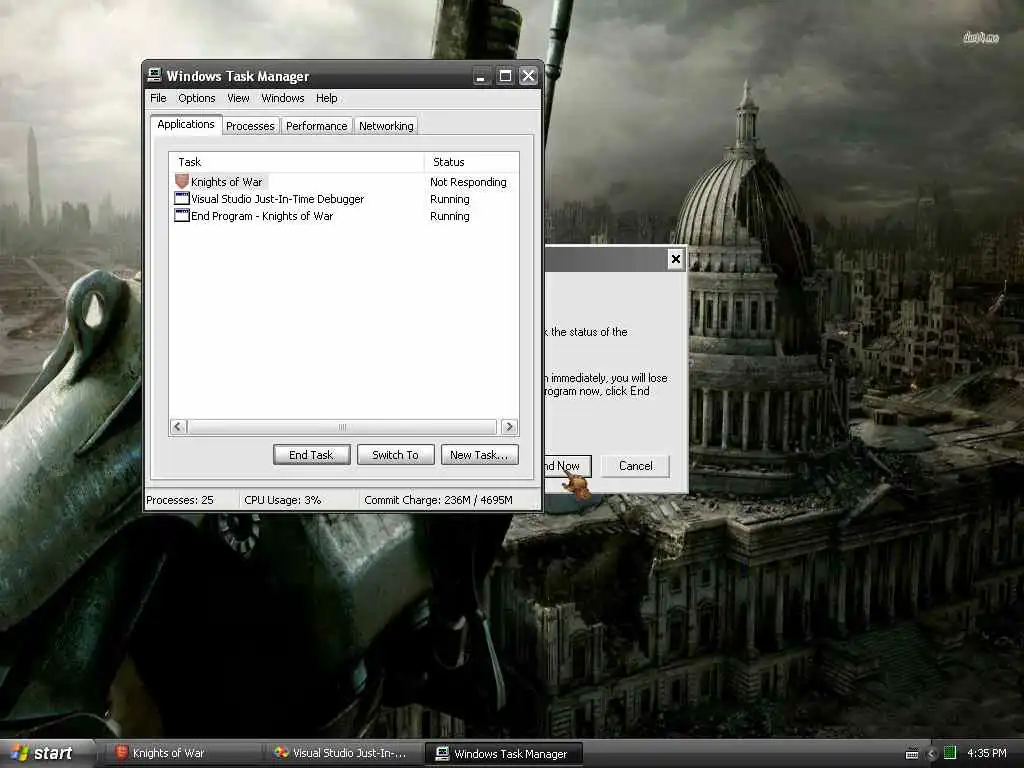Close the Windows Task Manager window
1024x768 pixels.
click(x=528, y=76)
